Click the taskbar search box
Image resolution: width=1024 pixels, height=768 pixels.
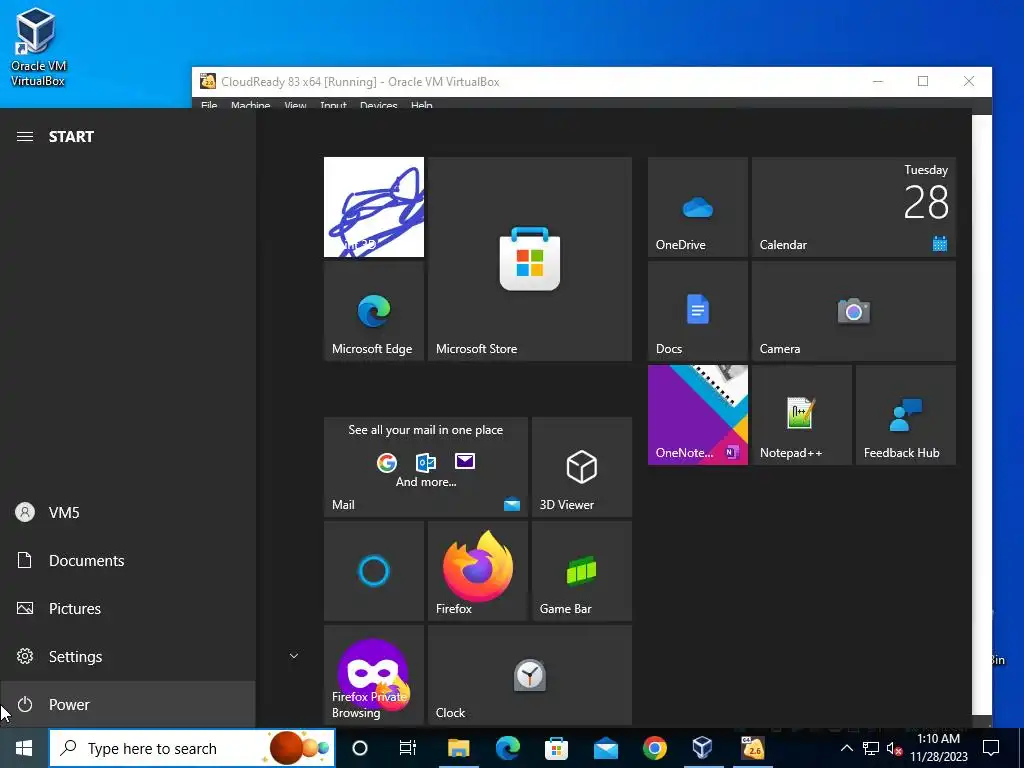(x=192, y=748)
